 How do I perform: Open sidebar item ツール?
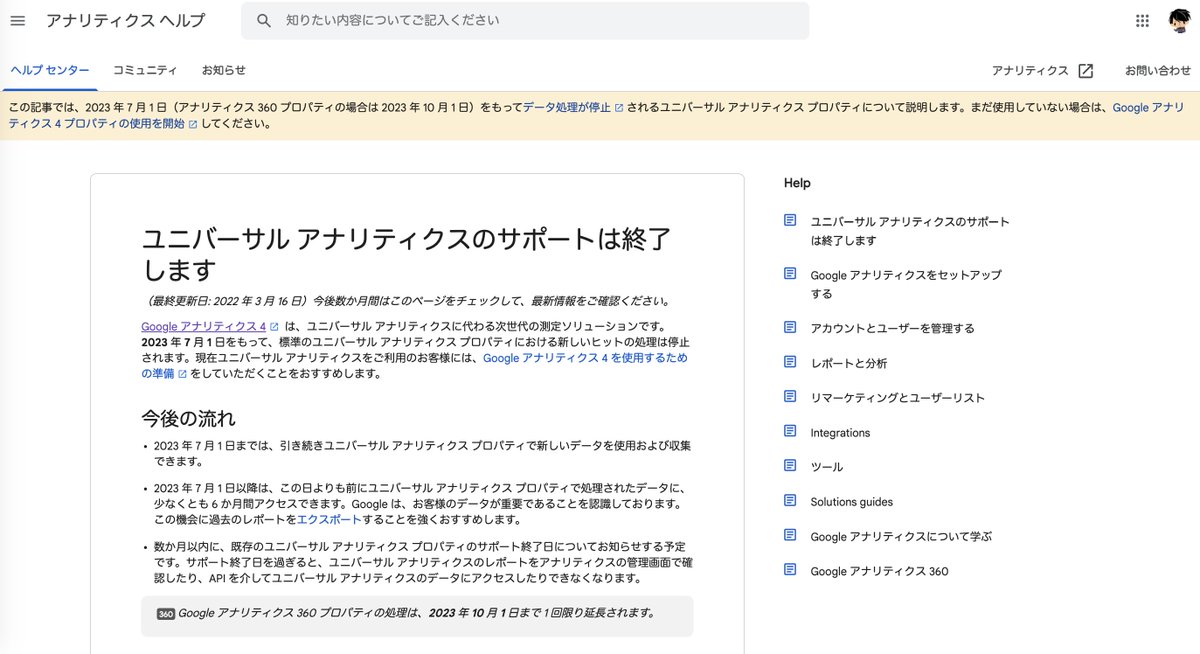(x=827, y=467)
